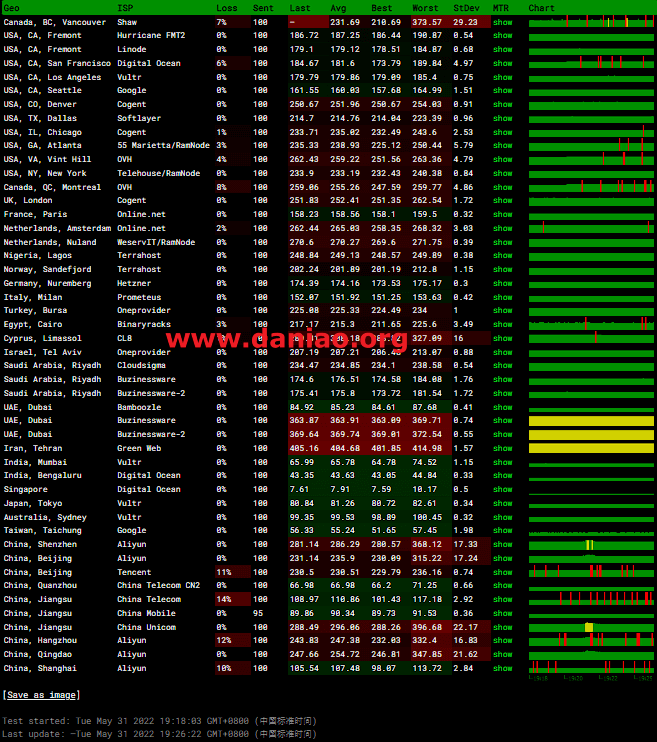Select 'Test started' timestamp line

coord(159,721)
